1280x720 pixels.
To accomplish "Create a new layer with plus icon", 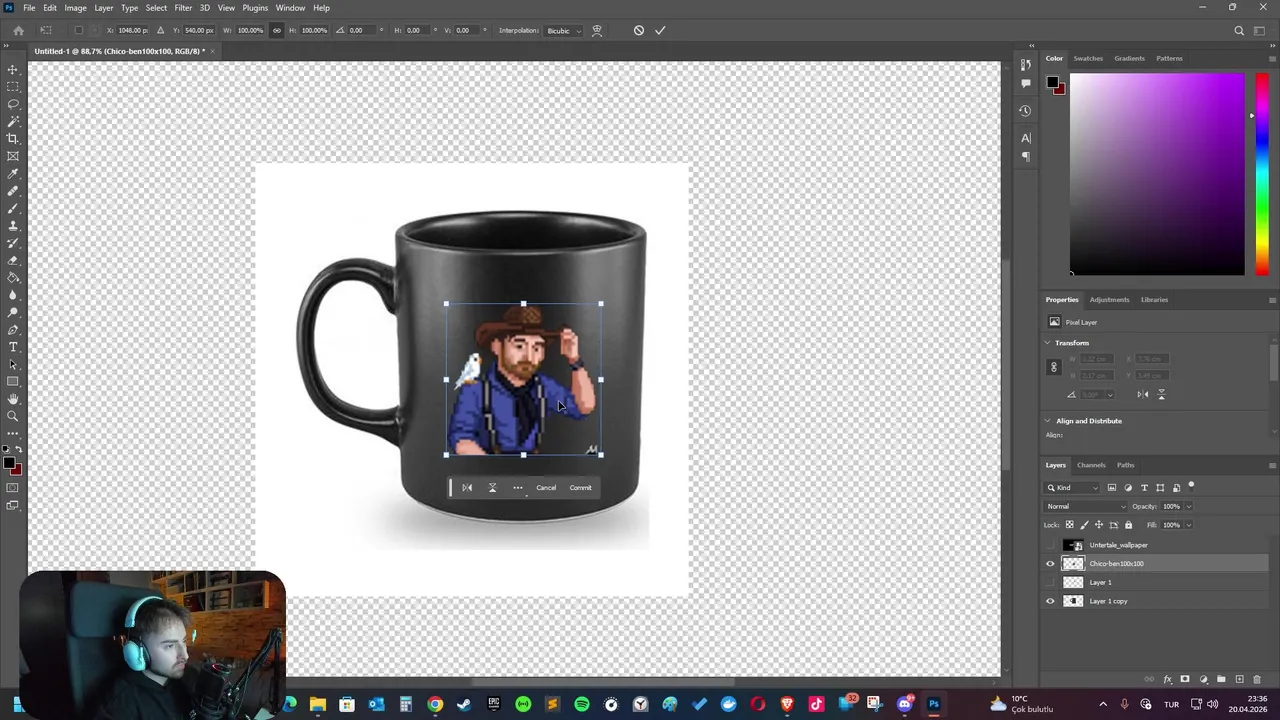I will point(1239,680).
